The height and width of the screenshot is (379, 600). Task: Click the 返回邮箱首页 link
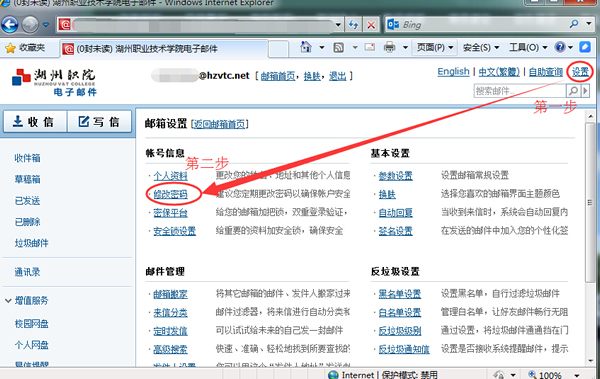pyautogui.click(x=219, y=124)
